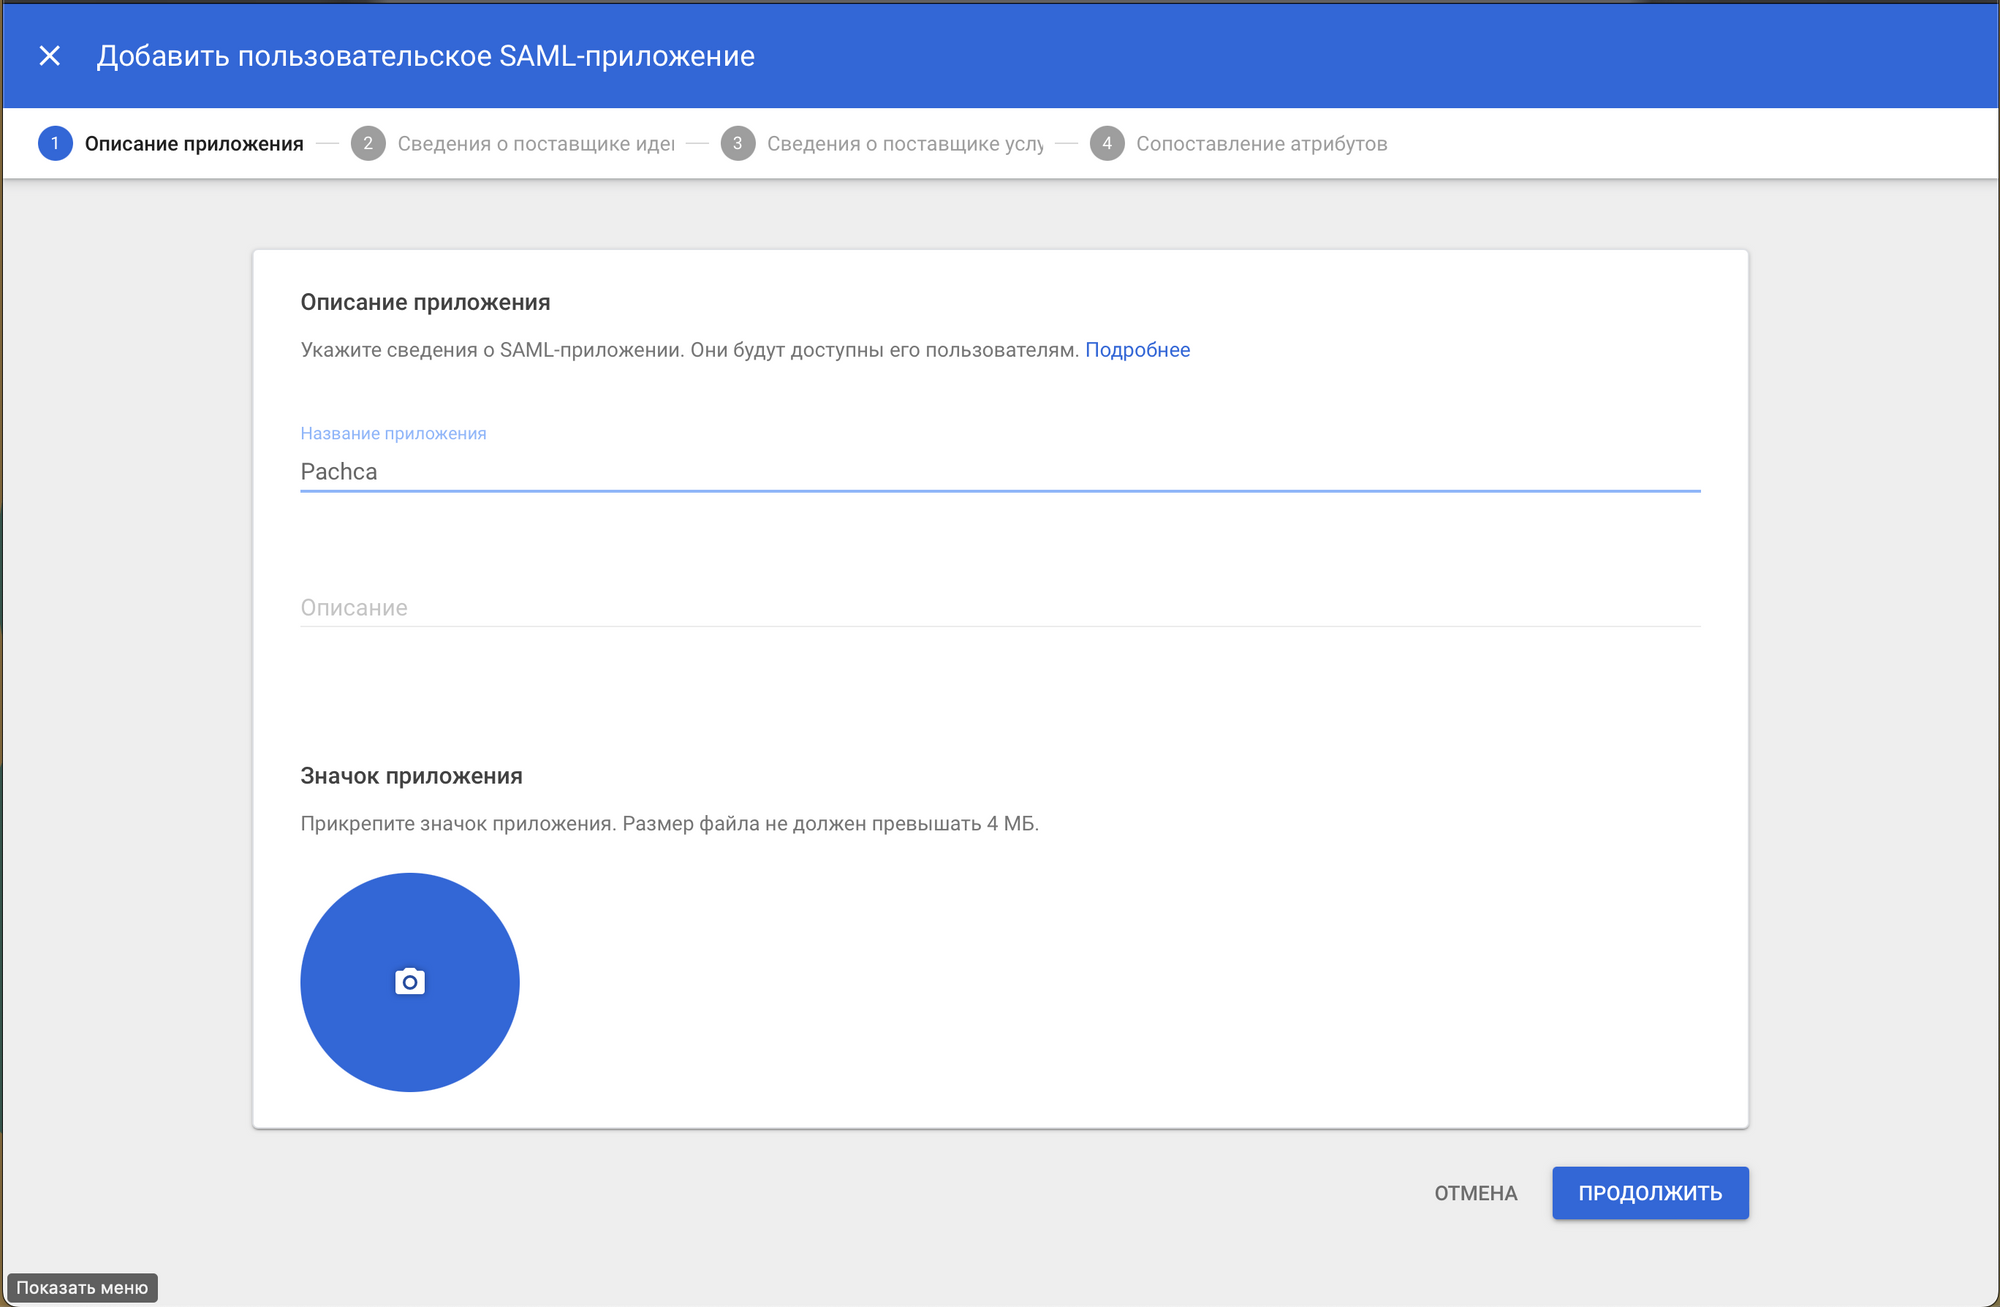Click the 'Значок приложения' section heading
2000x1307 pixels.
pos(412,776)
